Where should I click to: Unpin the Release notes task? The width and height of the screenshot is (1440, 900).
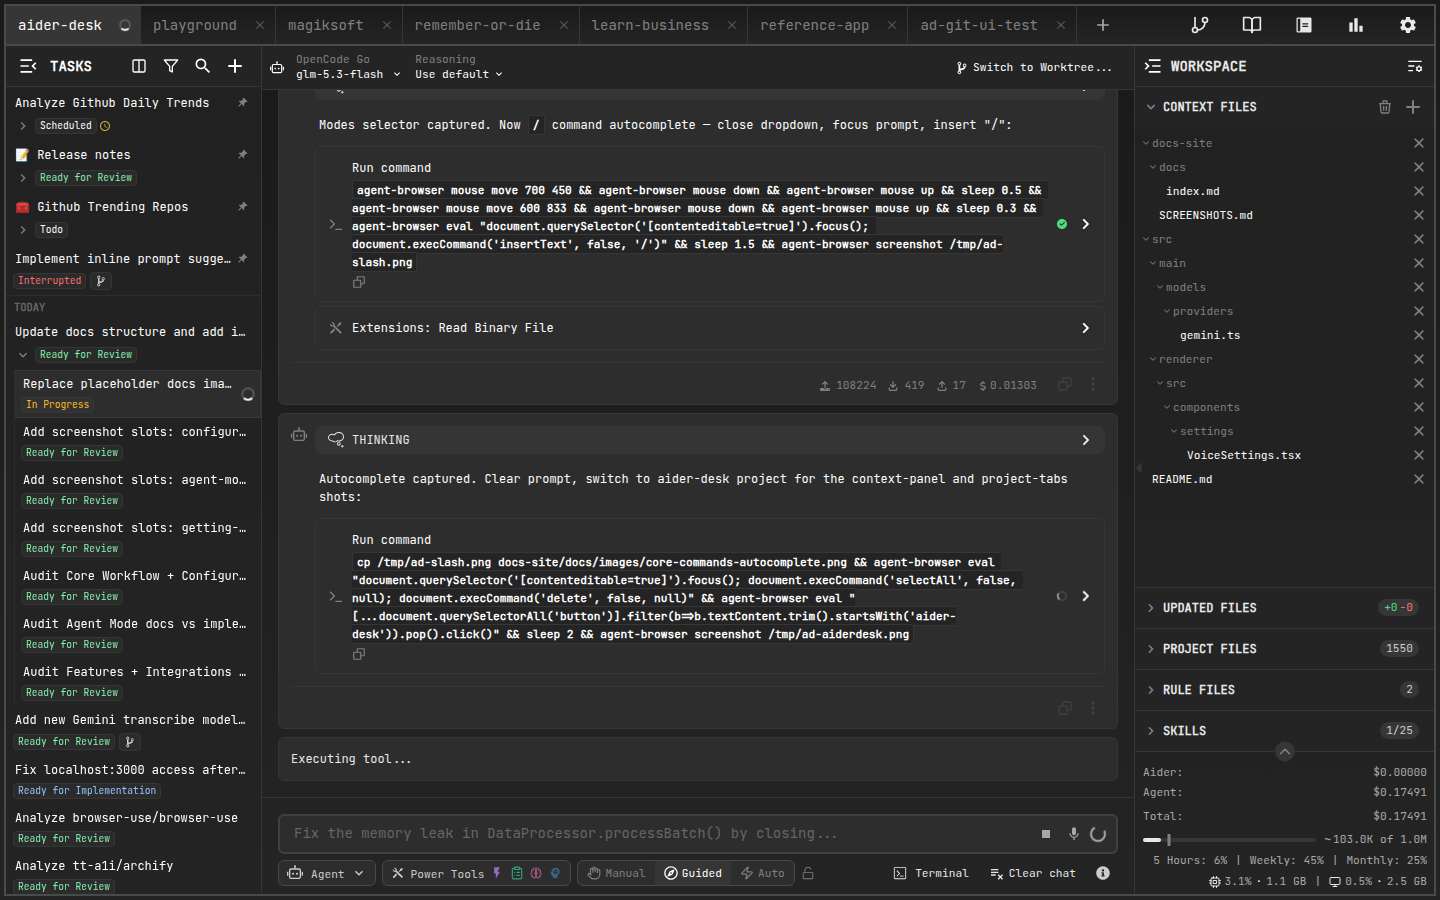point(242,155)
